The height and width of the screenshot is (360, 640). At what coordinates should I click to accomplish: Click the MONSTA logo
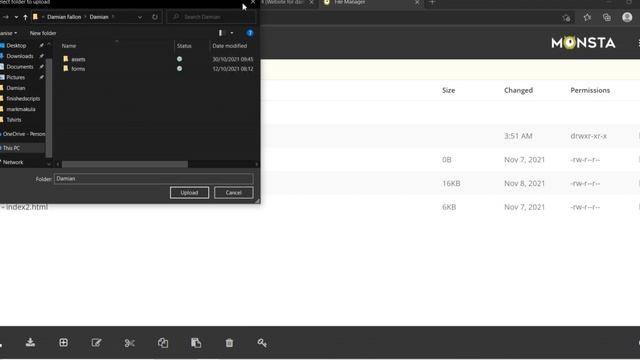[583, 42]
